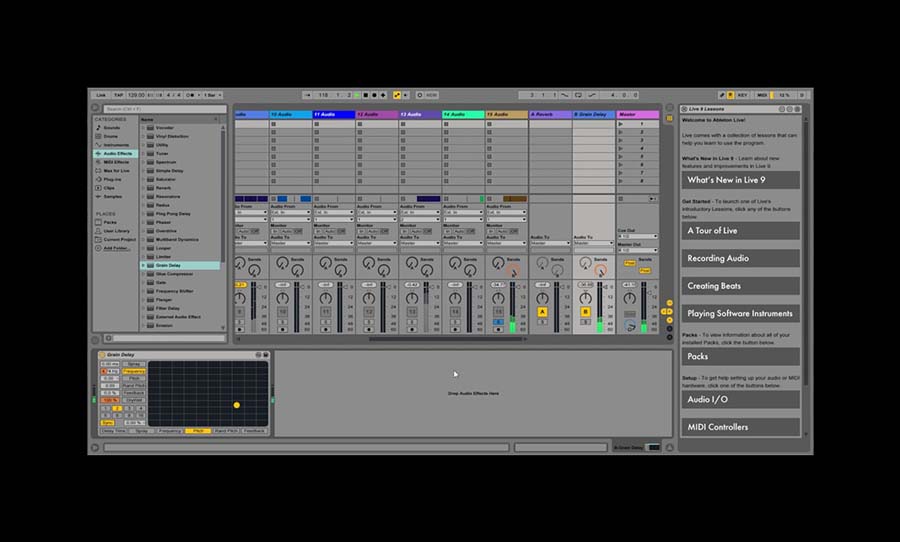Open the Master Out dropdown
Screen dimensions: 900x542
637,250
